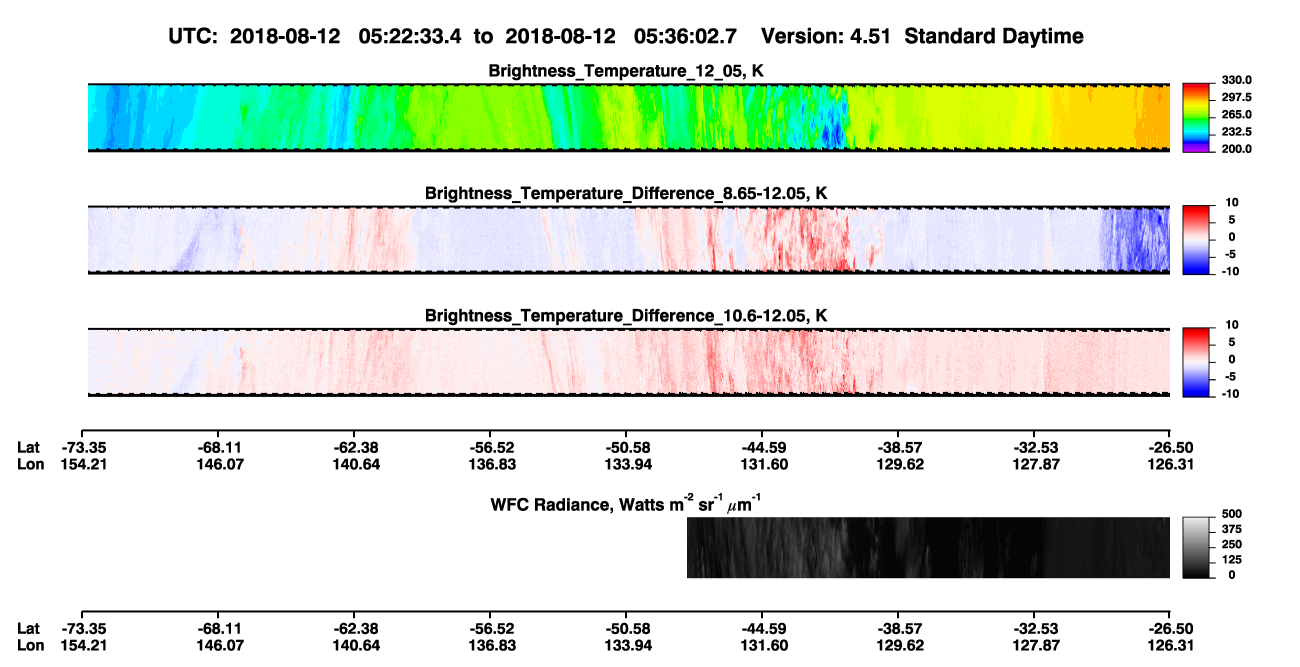The width and height of the screenshot is (1300, 667).
Task: Click the 'Lon' label of the axis below WFC panel
Action: 30,645
